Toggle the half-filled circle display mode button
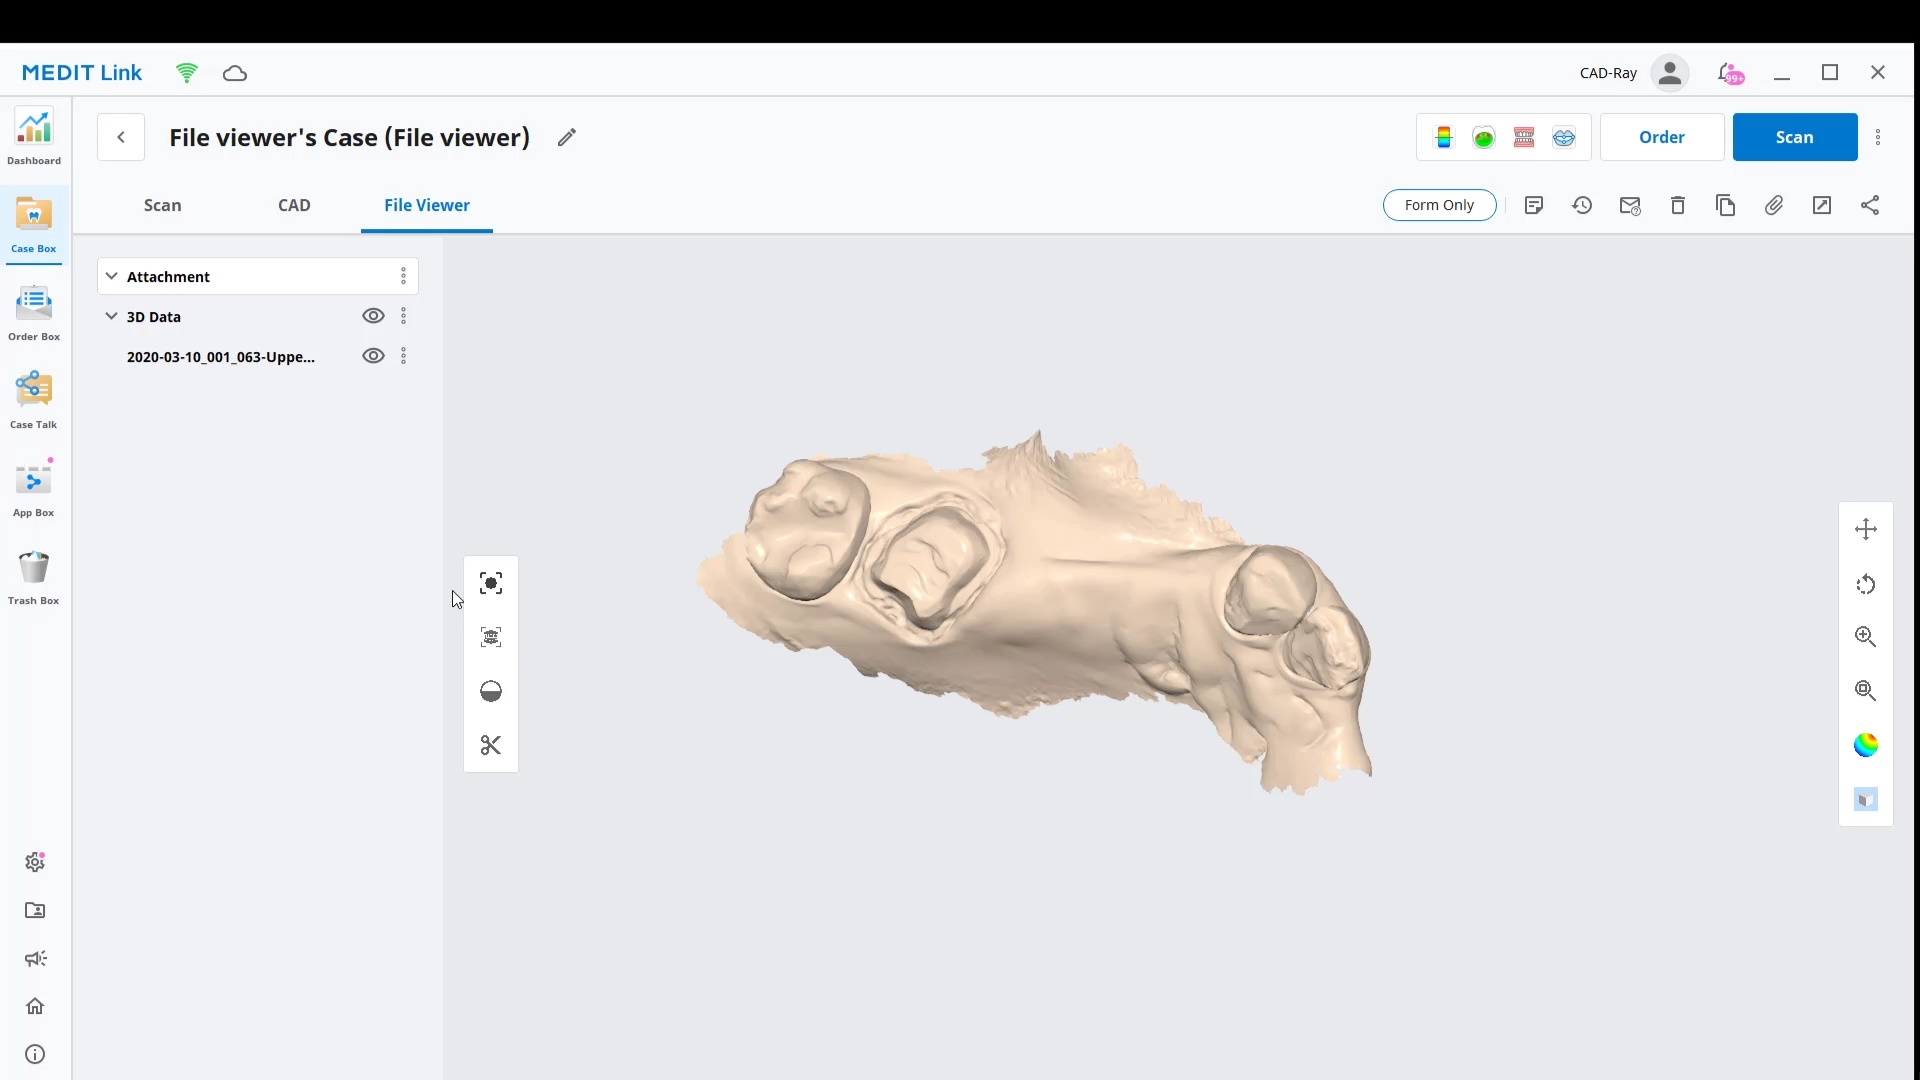Screen dimensions: 1920x1080 (490, 691)
